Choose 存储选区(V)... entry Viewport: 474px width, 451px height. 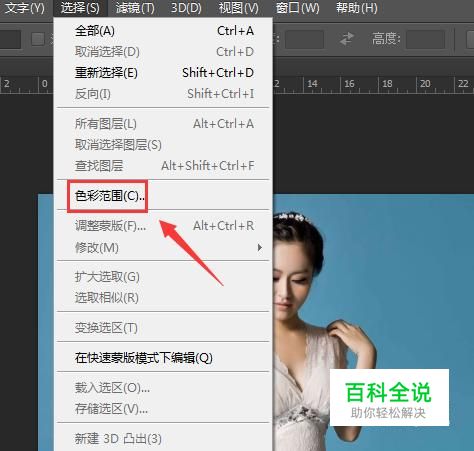pyautogui.click(x=163, y=409)
